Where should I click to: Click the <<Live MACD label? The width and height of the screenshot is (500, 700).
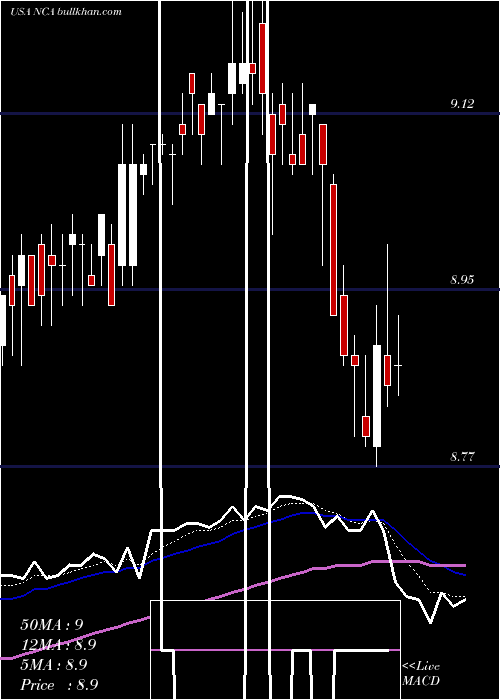click(x=421, y=673)
